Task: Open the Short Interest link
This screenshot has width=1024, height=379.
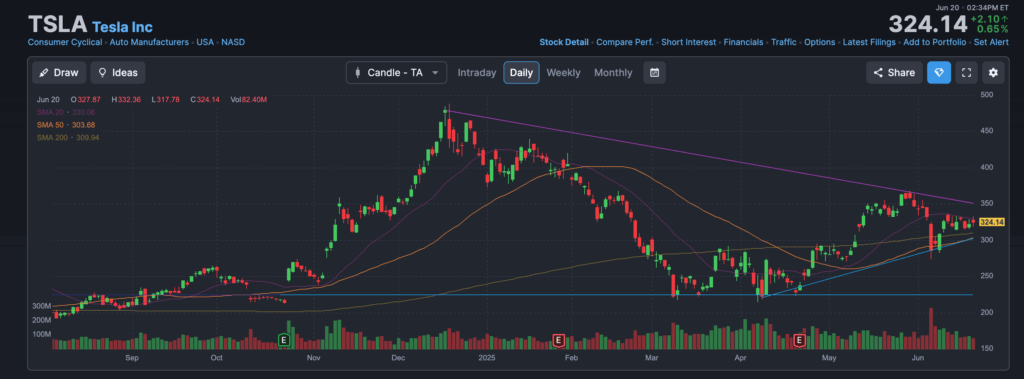Action: (x=688, y=42)
